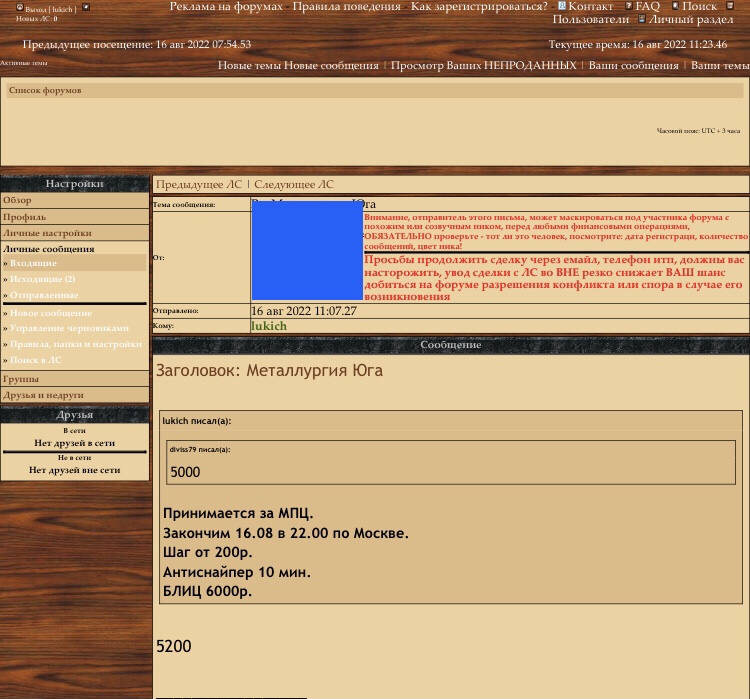Screen dimensions: 750x699
Task: Click the Поиск search icon
Action: coord(675,6)
